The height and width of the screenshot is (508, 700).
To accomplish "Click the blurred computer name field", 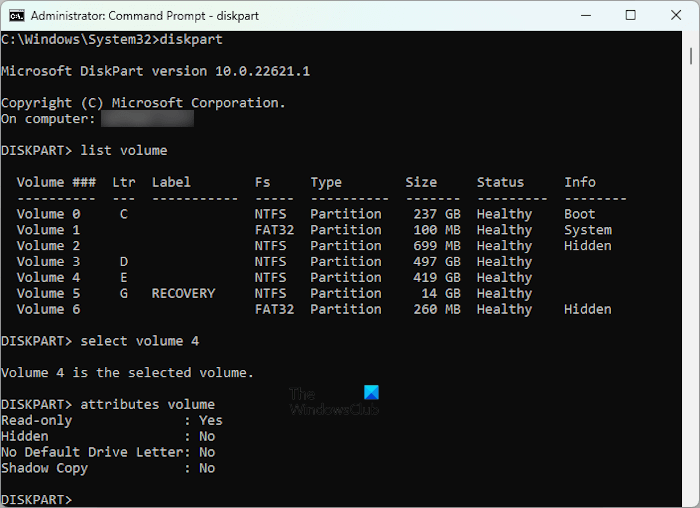I will point(146,118).
